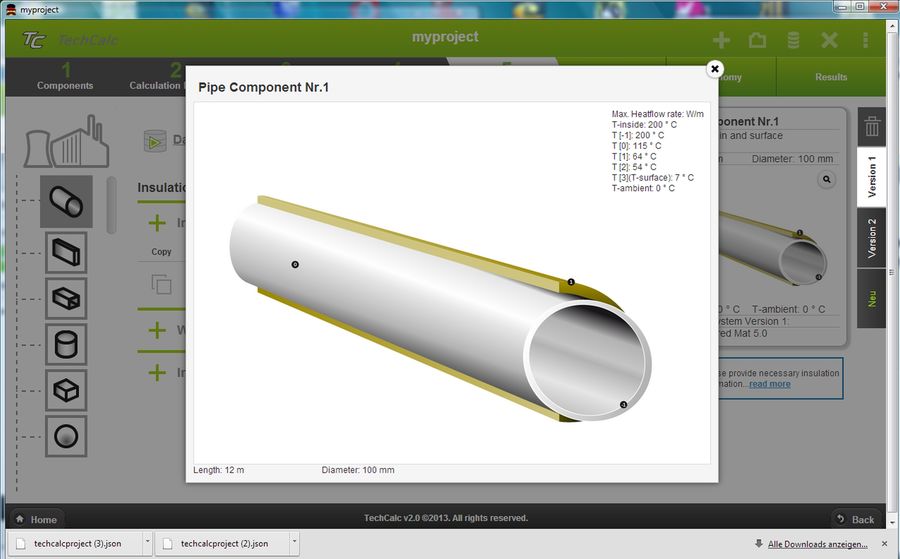
Task: Select the pipe component icon in sidebar
Action: (66, 201)
